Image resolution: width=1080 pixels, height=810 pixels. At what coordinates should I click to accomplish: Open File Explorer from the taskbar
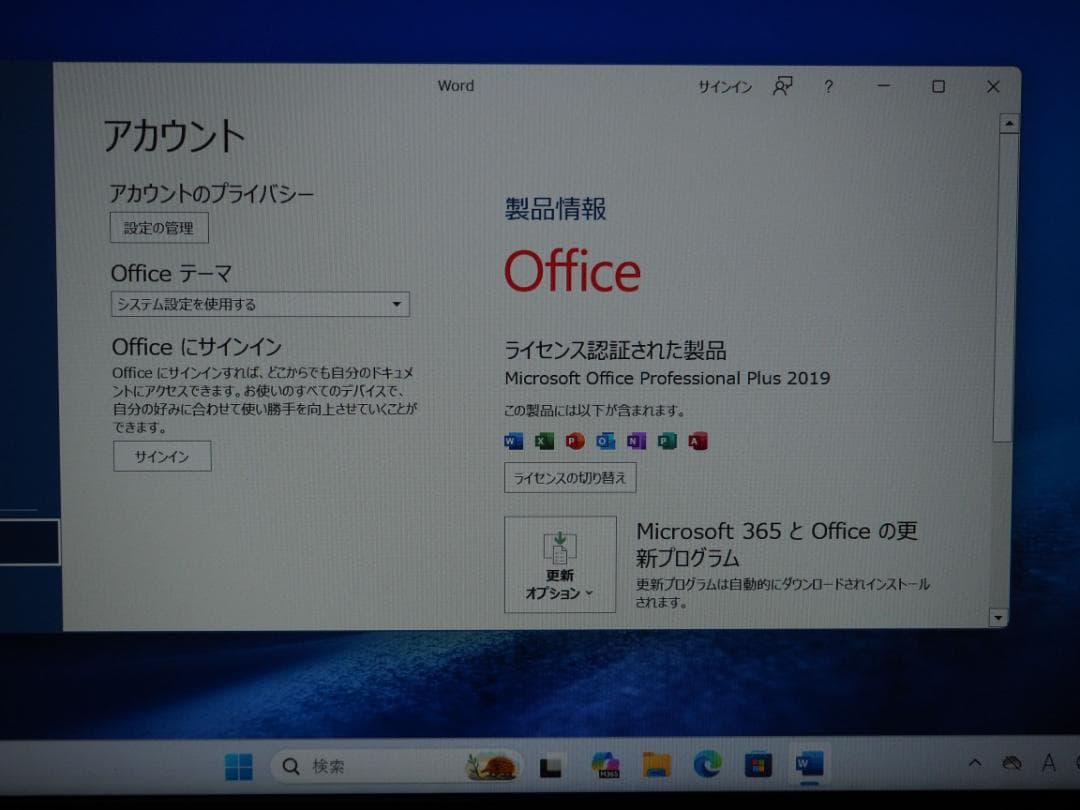[656, 765]
